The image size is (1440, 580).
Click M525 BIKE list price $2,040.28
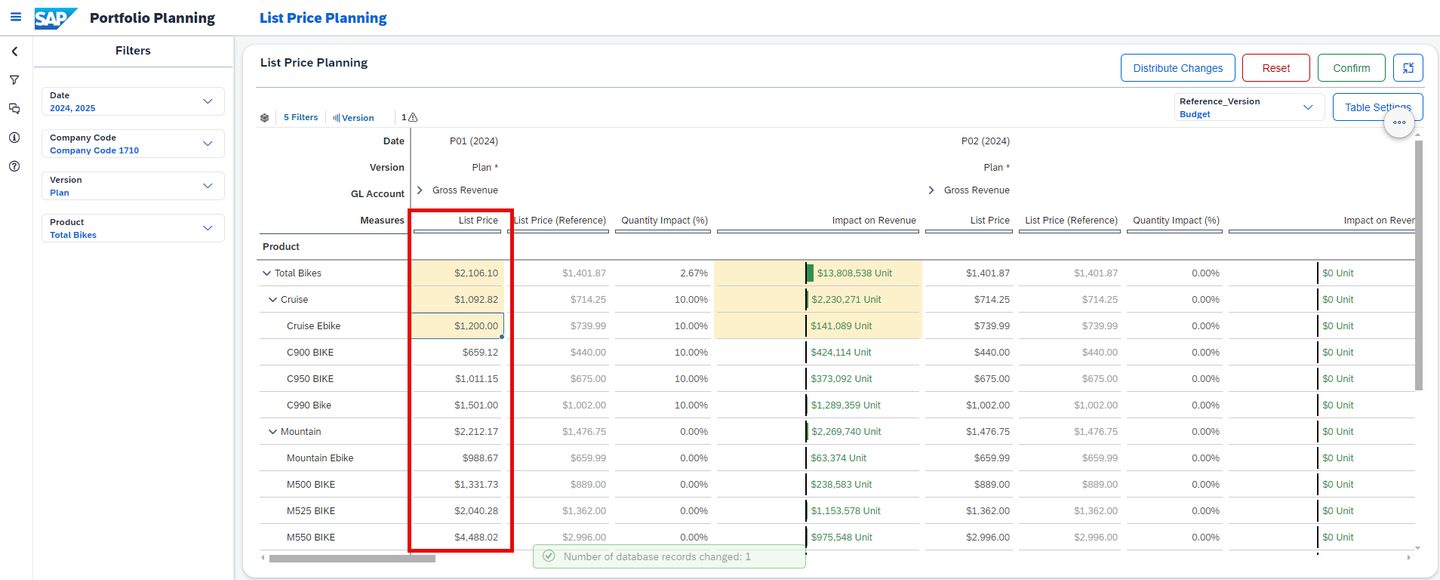(x=457, y=511)
